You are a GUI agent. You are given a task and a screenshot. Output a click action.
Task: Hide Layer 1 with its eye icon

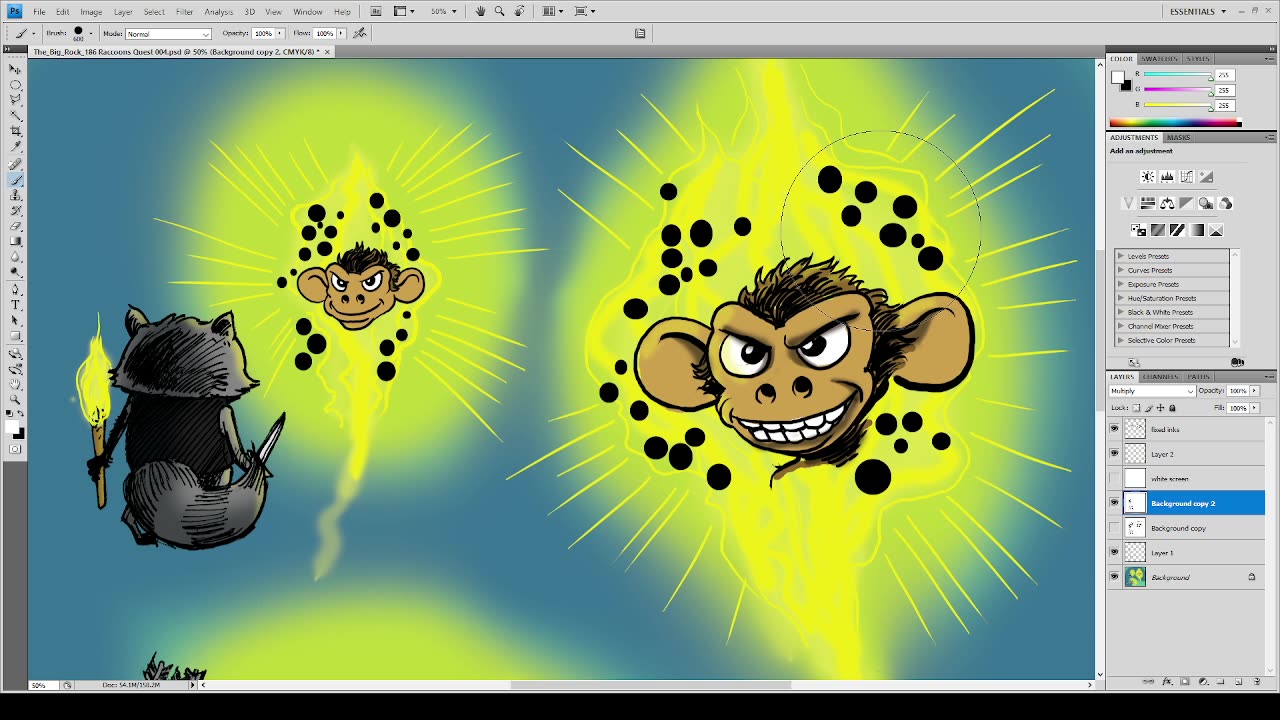click(1114, 552)
